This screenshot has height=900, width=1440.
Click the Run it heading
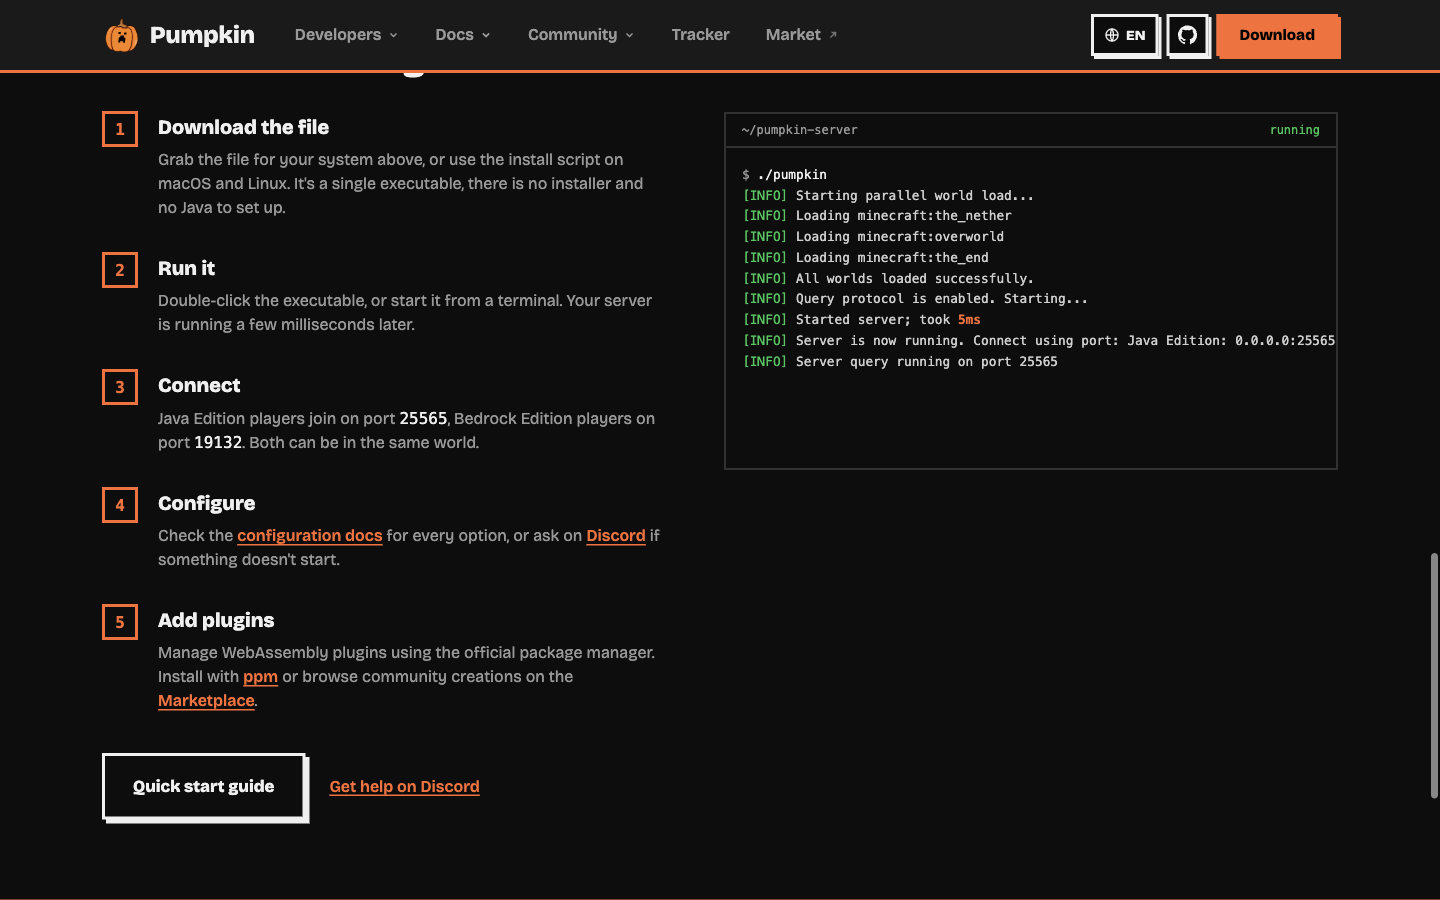pyautogui.click(x=186, y=268)
